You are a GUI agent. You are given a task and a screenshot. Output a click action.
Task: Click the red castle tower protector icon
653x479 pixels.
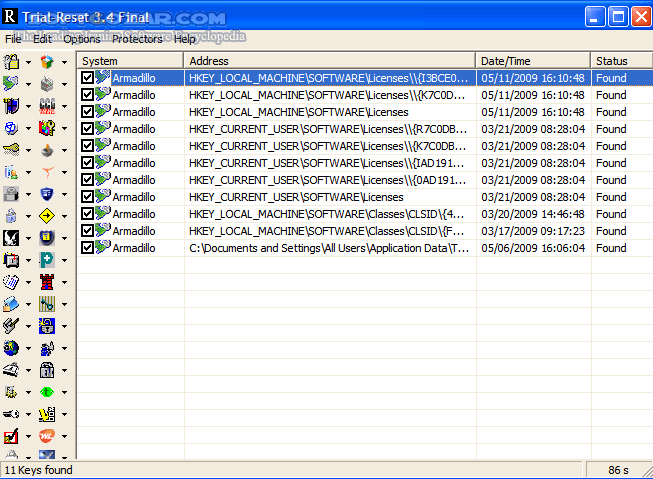(47, 281)
